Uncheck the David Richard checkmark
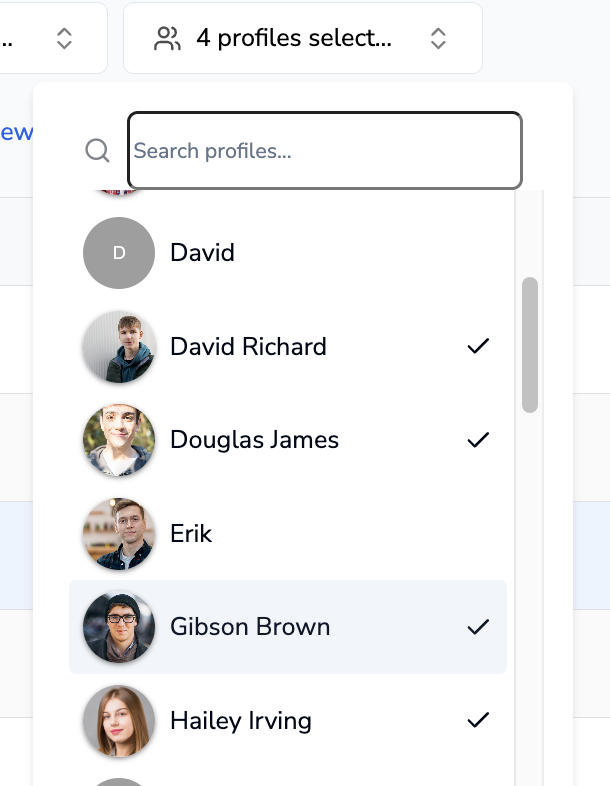610x786 pixels. click(x=479, y=347)
